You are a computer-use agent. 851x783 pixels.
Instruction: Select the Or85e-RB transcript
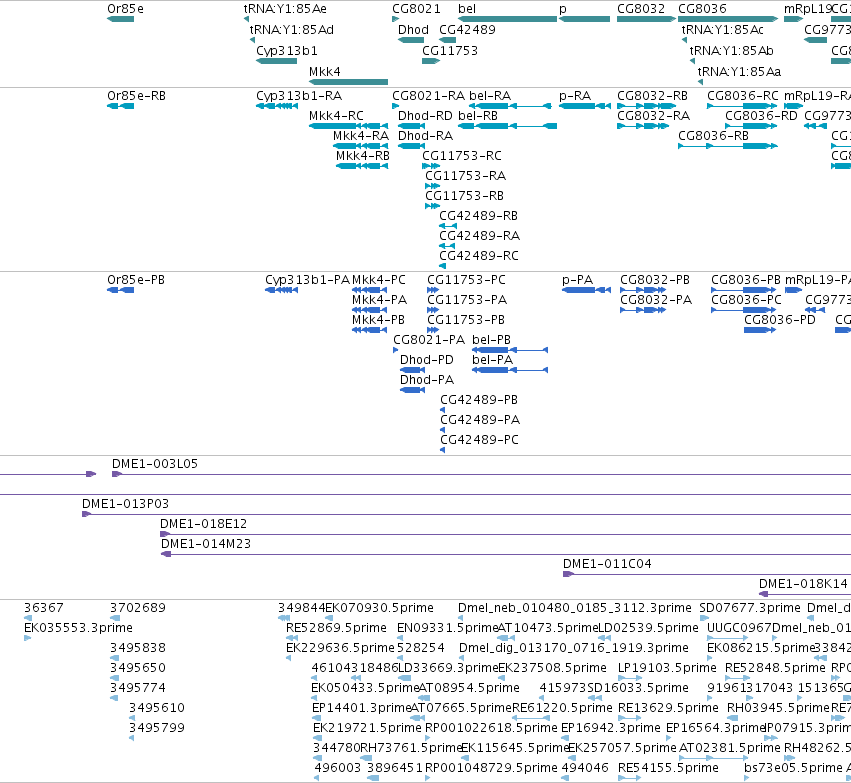[120, 106]
